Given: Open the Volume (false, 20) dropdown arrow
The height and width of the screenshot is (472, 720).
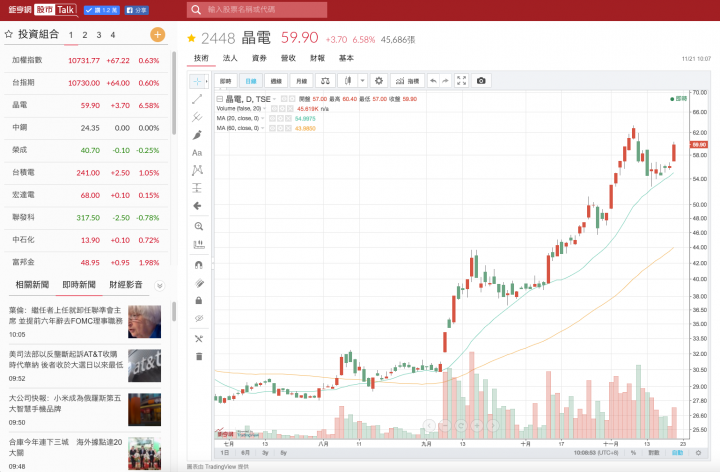Looking at the screenshot, I should coord(264,109).
